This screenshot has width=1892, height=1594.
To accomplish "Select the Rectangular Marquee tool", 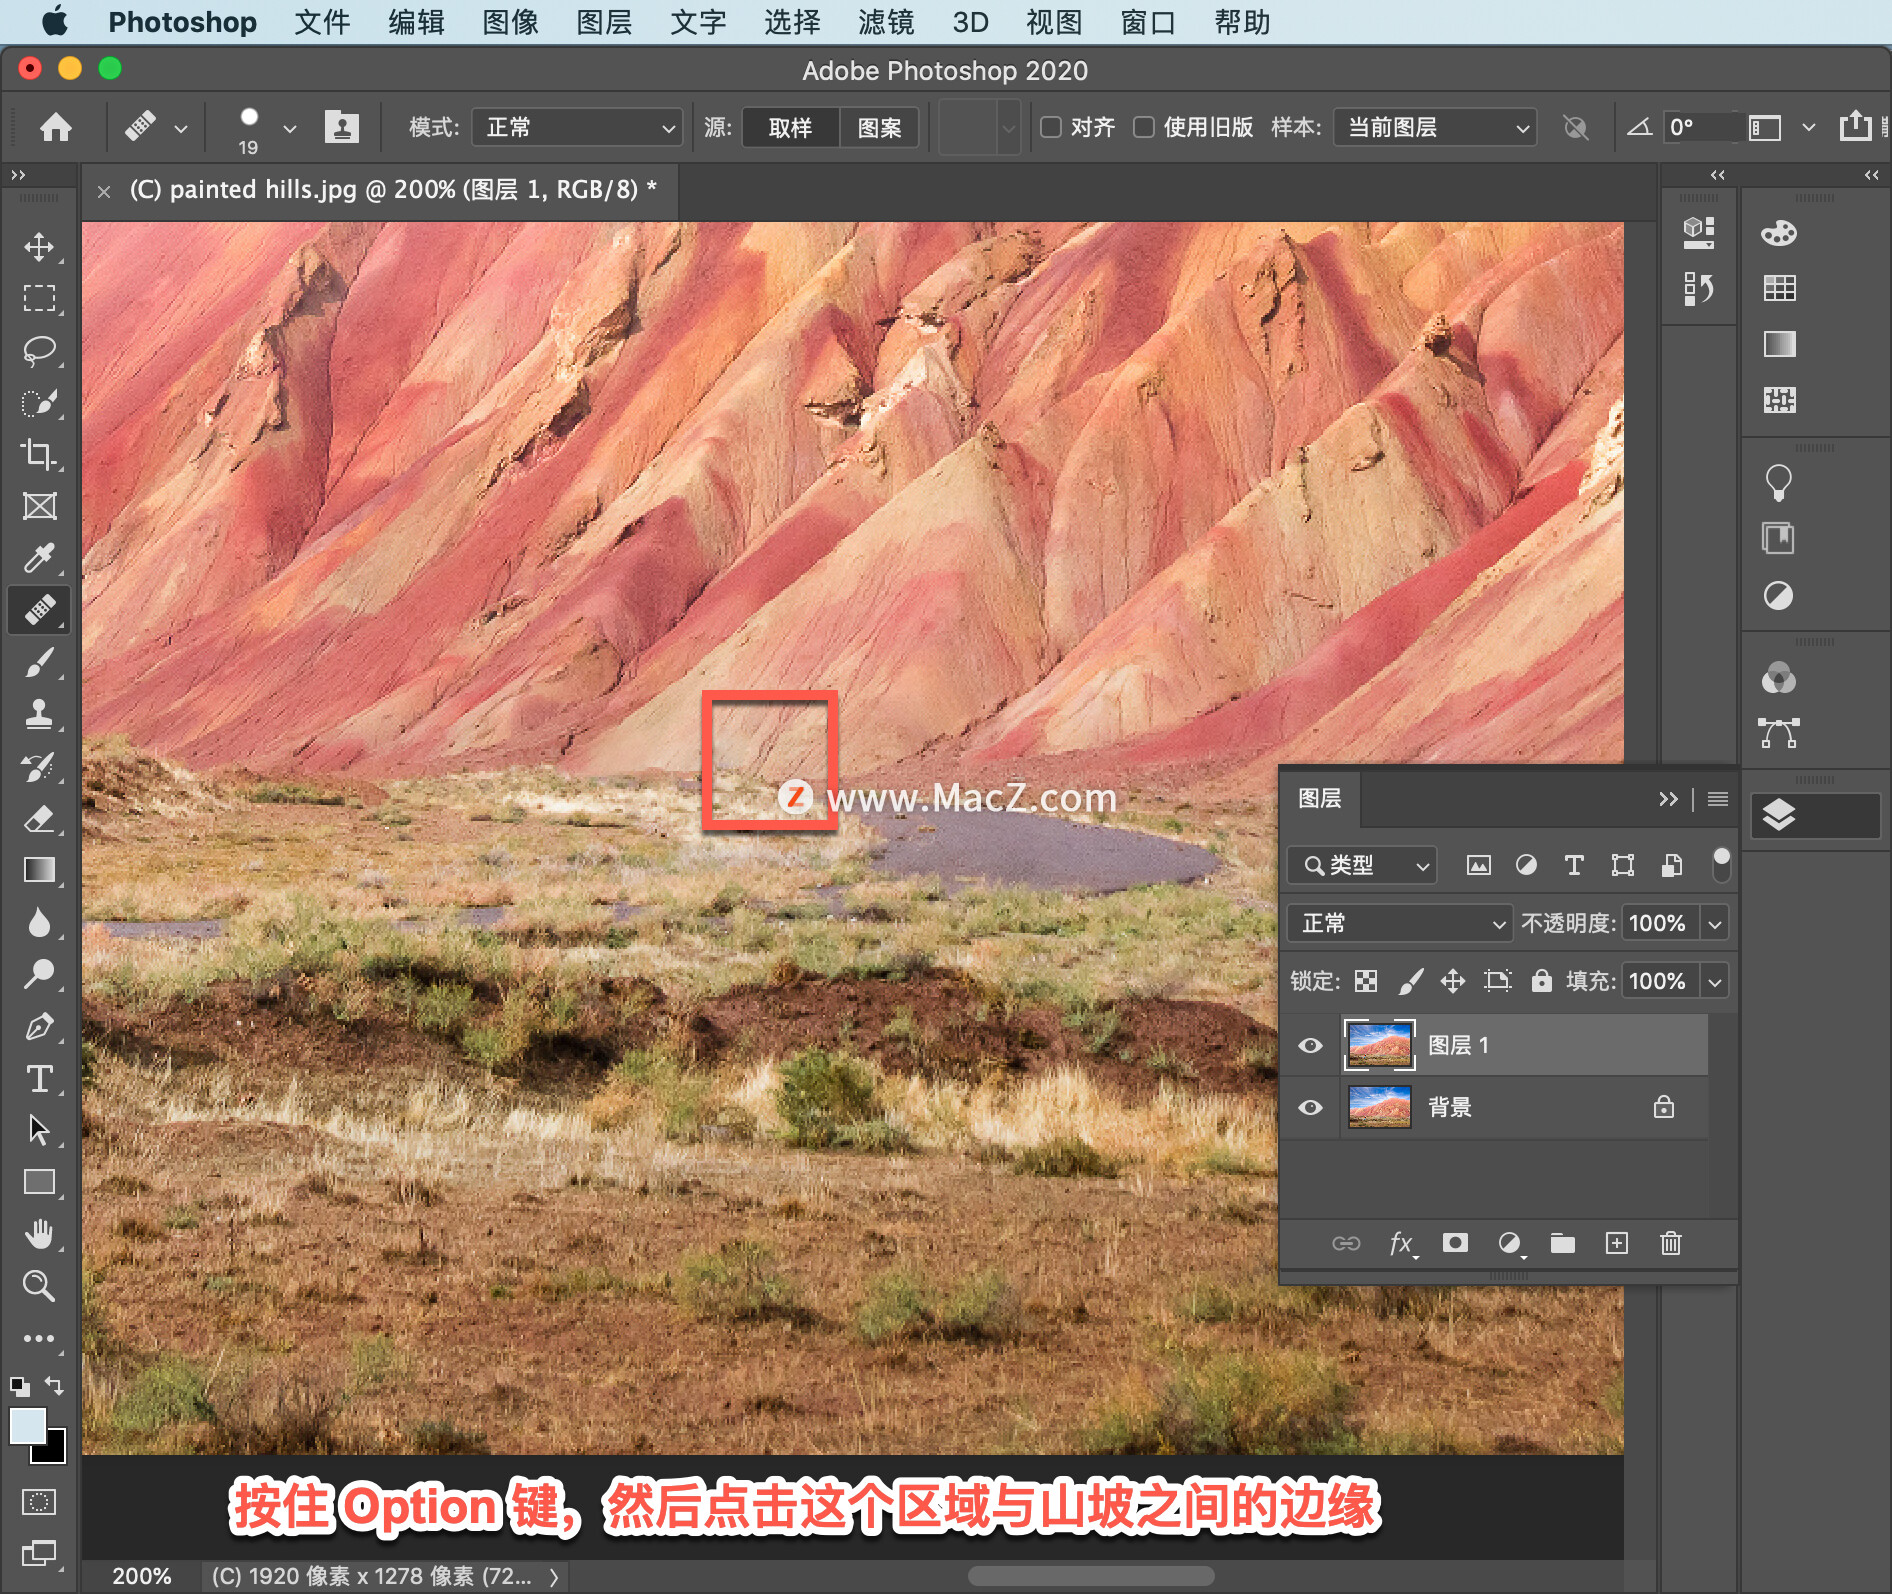I will tap(39, 298).
